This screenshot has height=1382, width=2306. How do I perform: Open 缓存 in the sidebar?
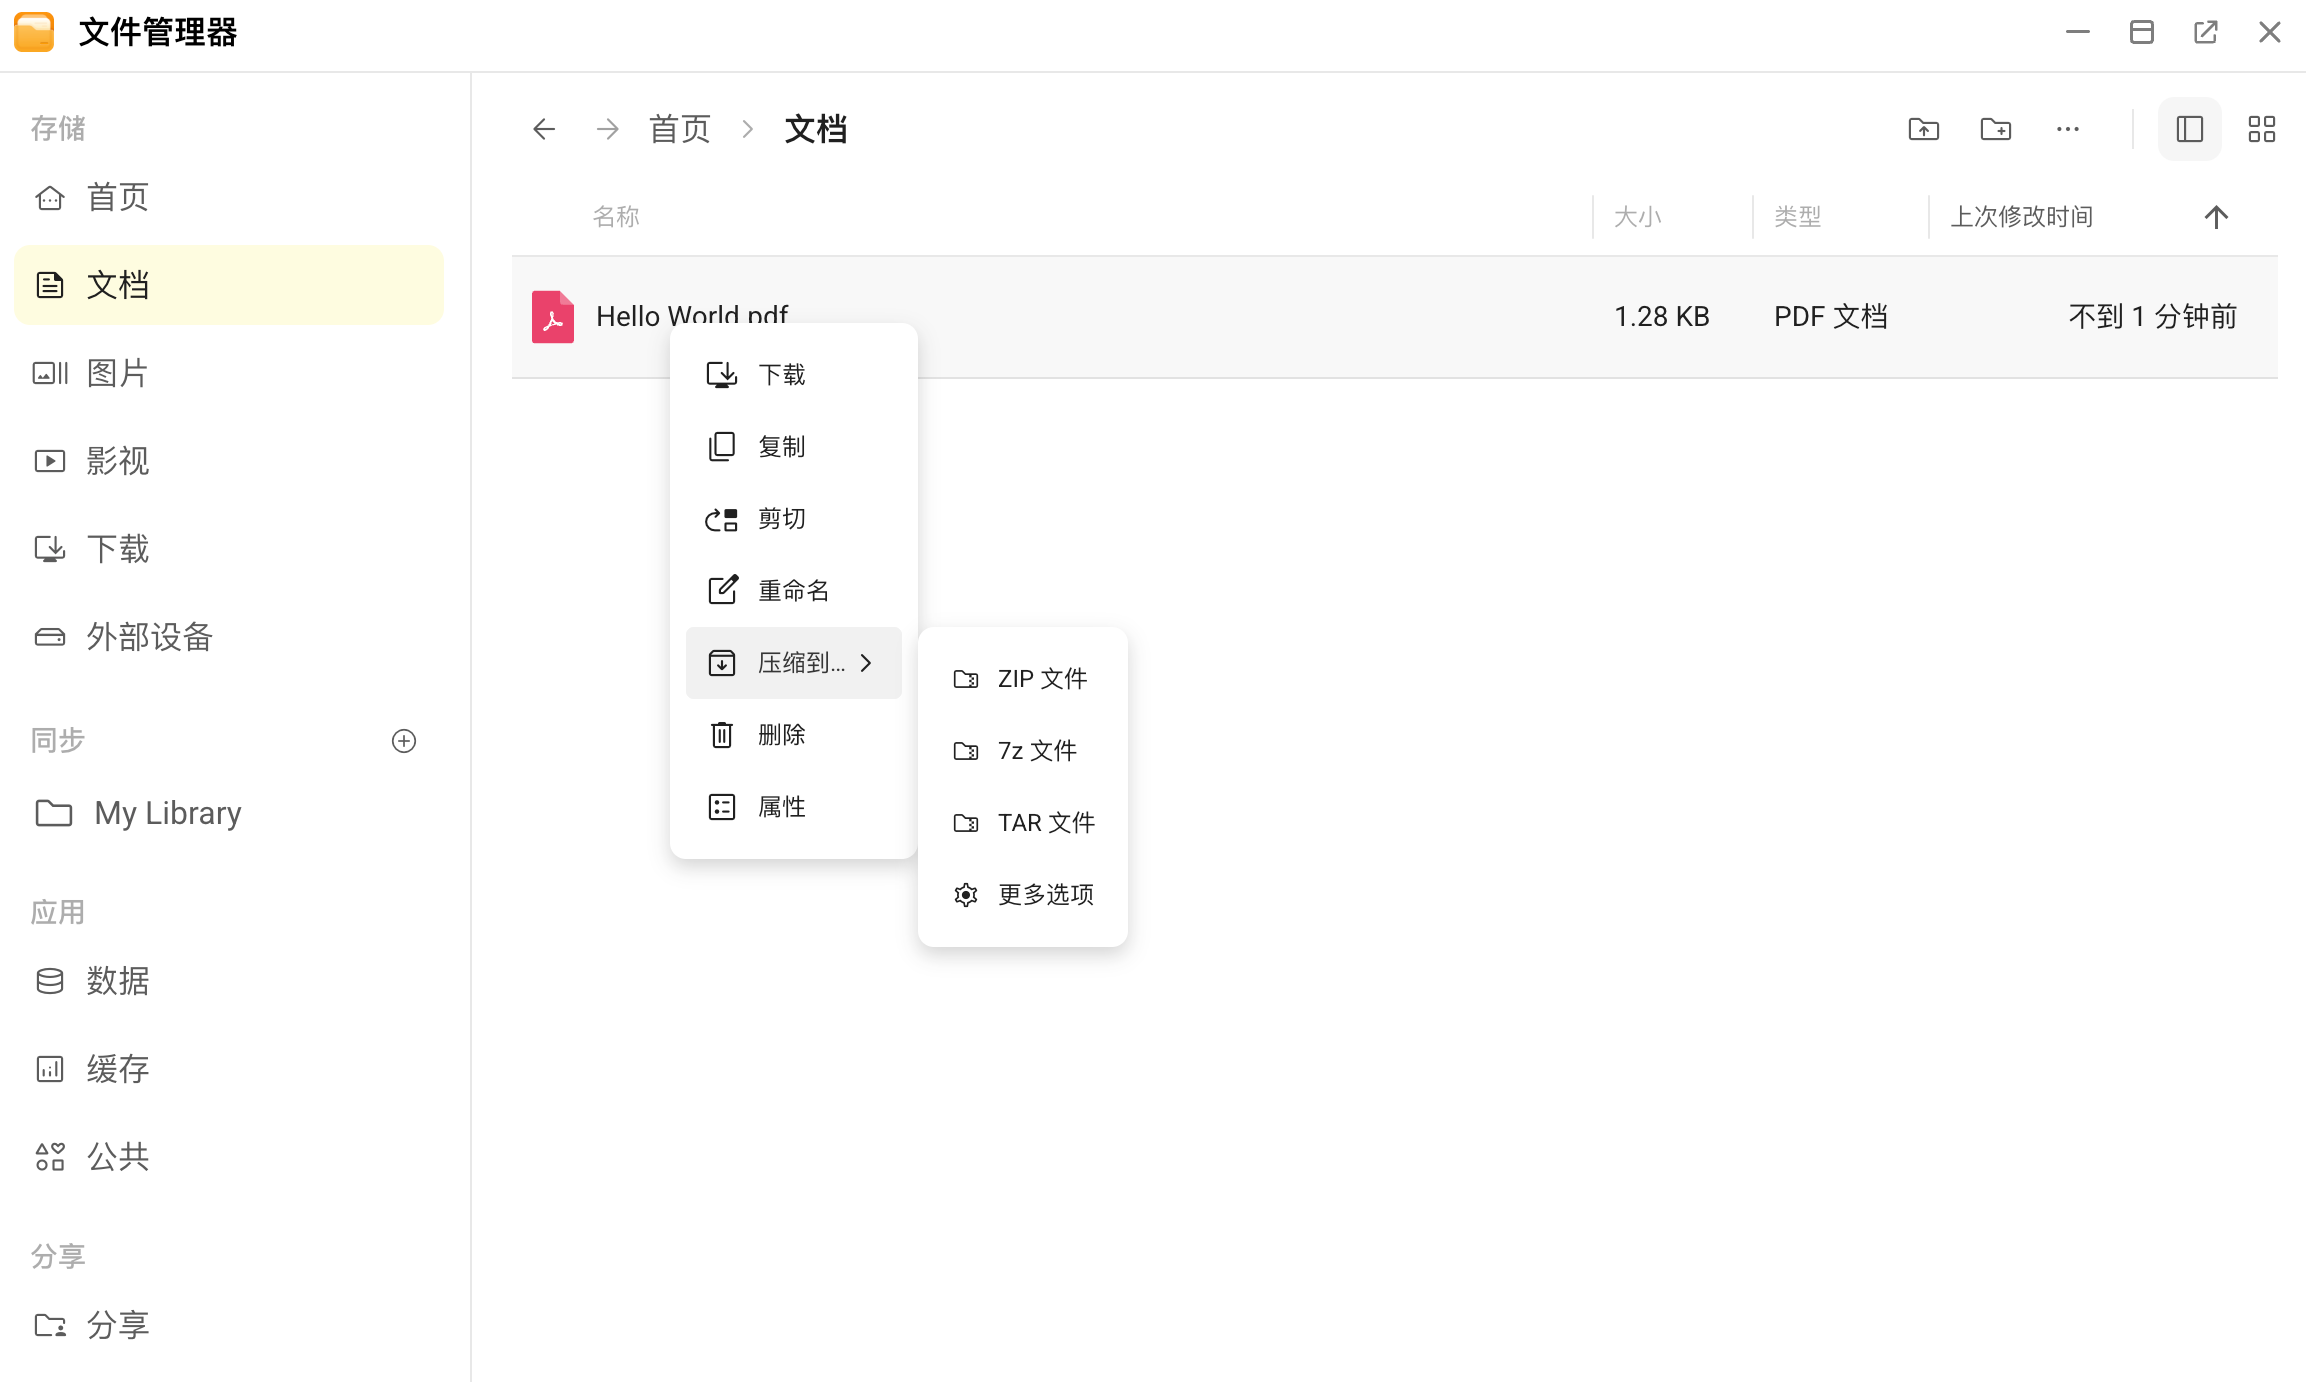[x=229, y=1069]
